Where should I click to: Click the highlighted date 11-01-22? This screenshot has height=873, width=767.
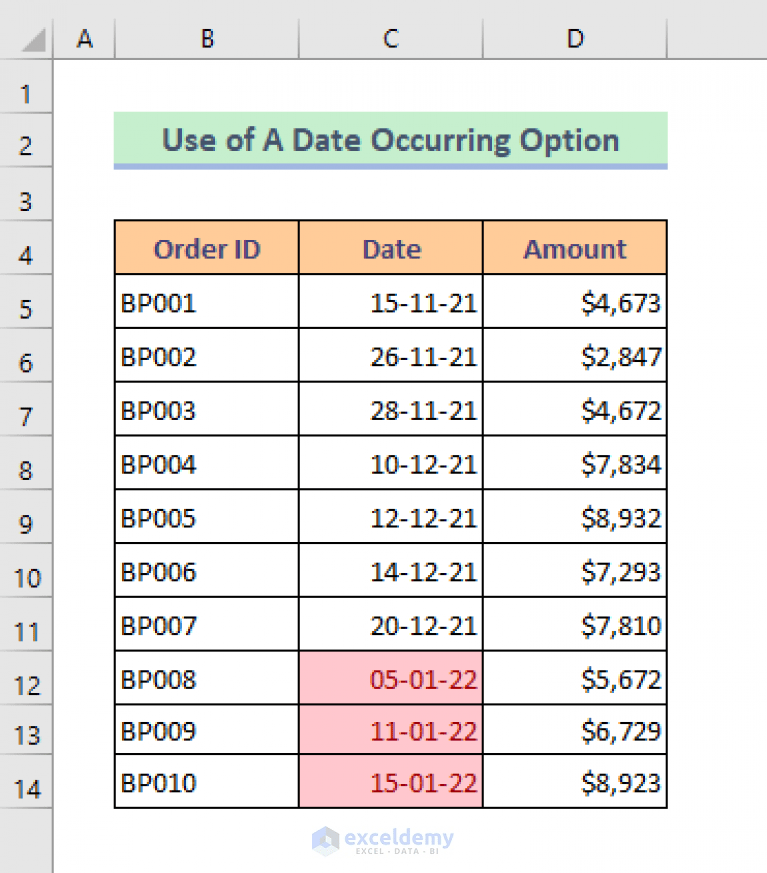[390, 730]
